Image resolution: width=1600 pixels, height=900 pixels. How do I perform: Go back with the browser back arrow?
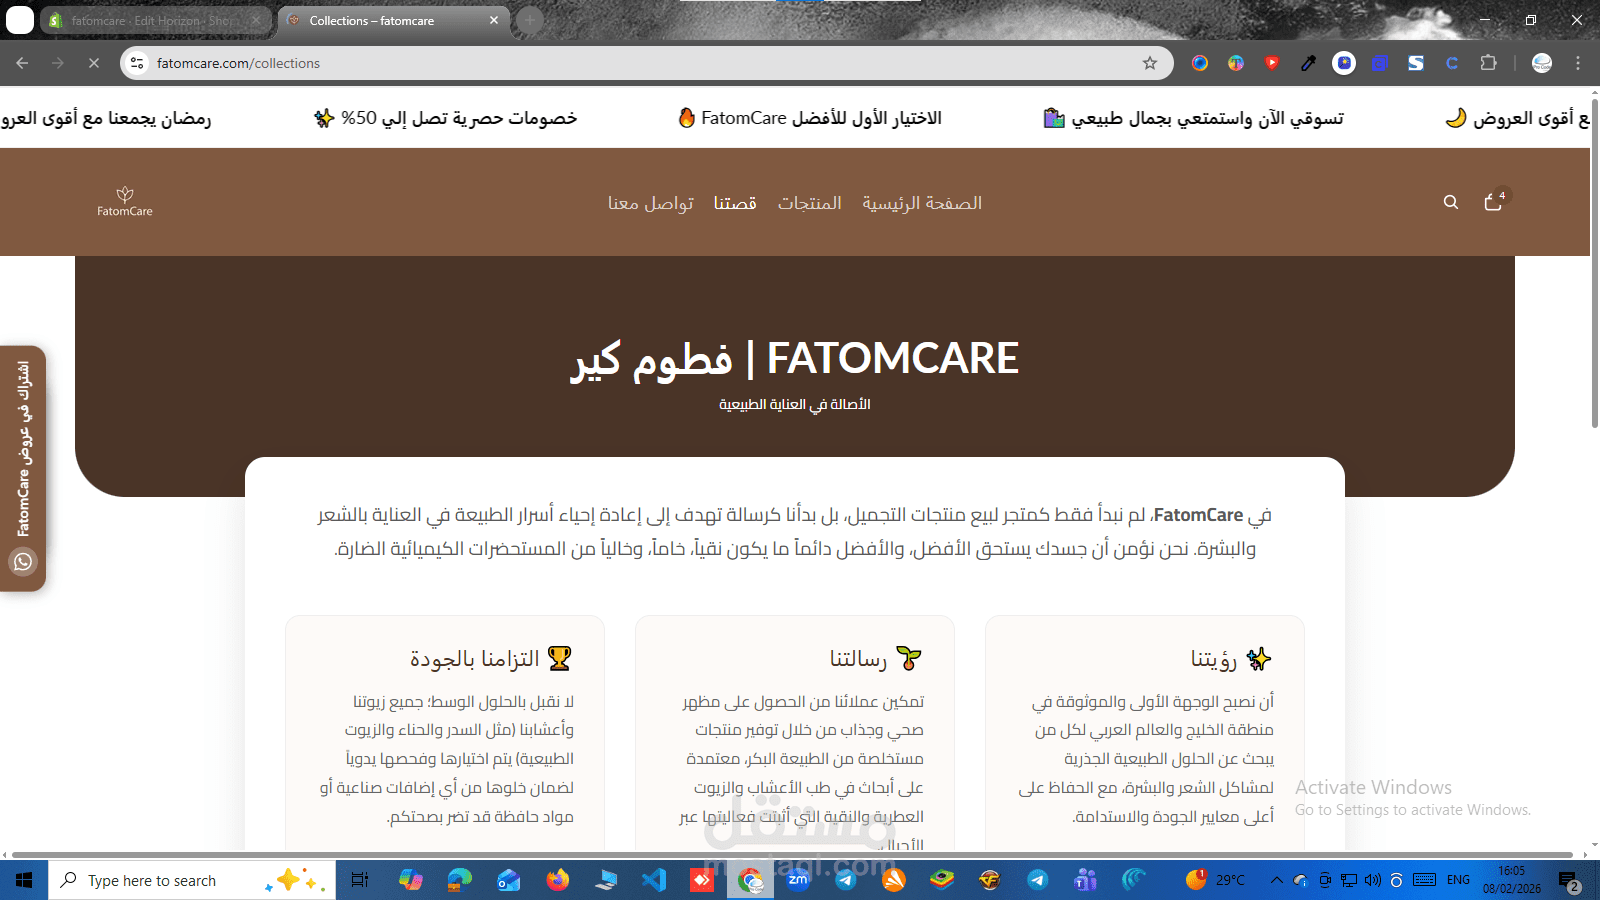tap(22, 63)
